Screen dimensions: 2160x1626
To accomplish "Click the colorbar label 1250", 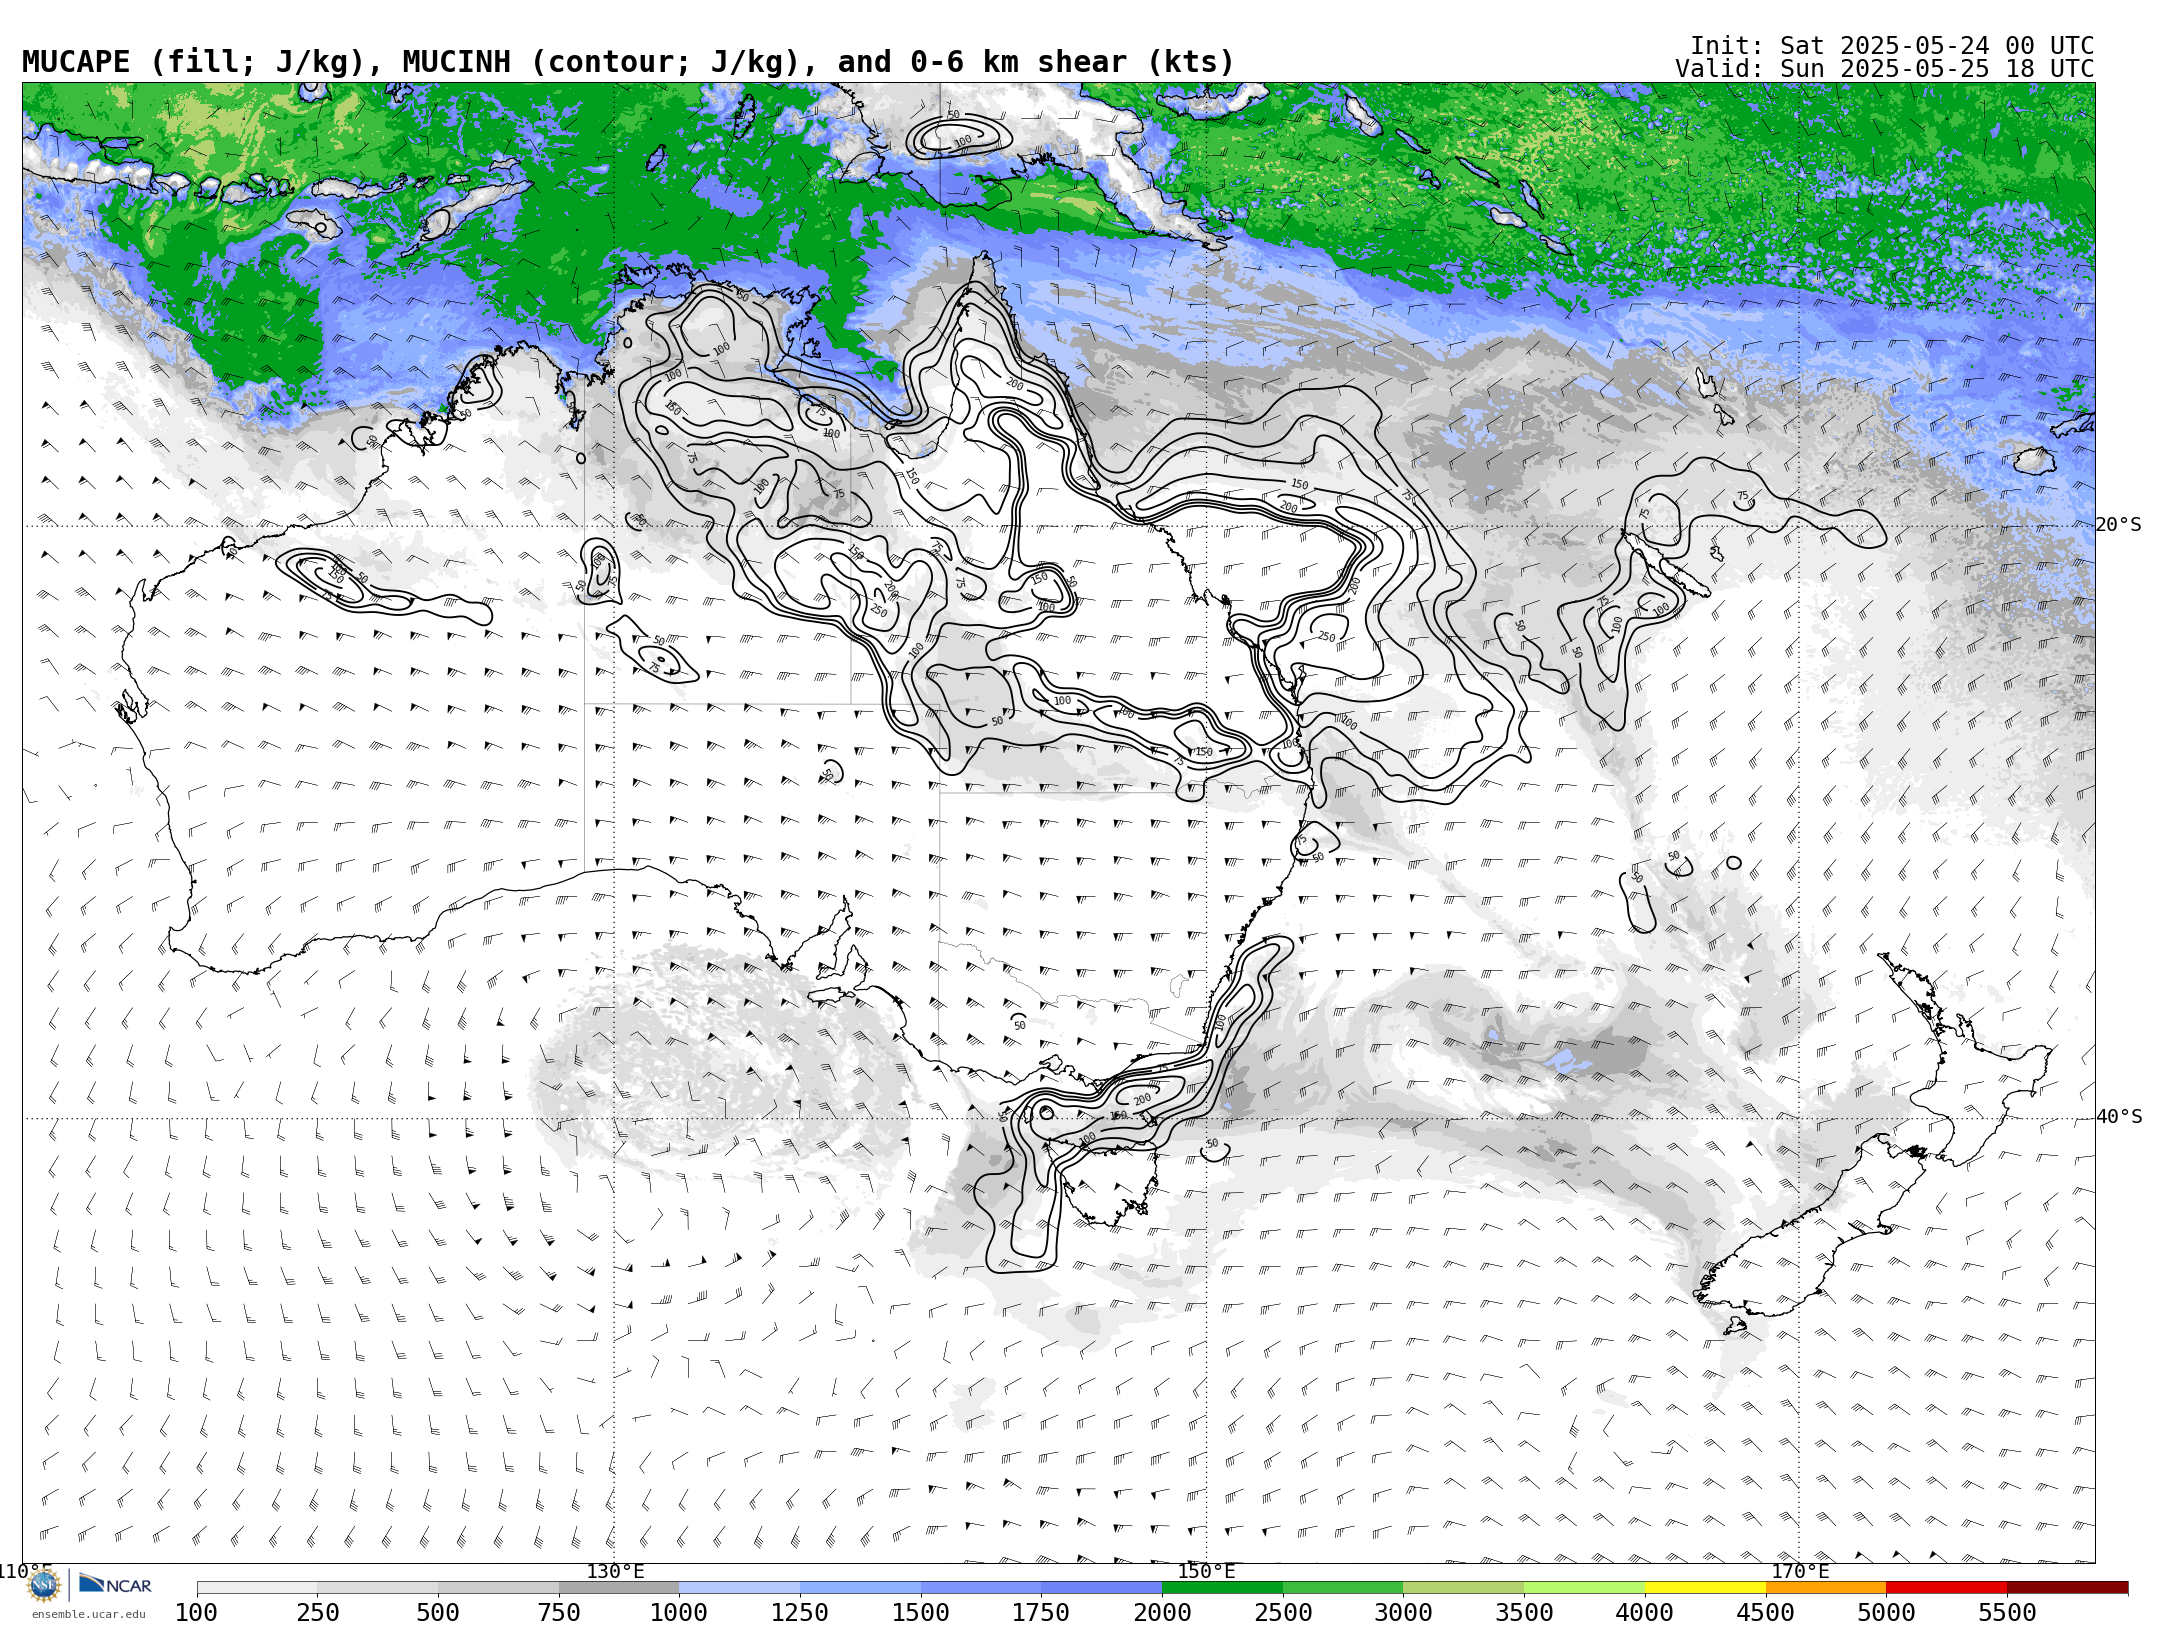I will point(800,1613).
